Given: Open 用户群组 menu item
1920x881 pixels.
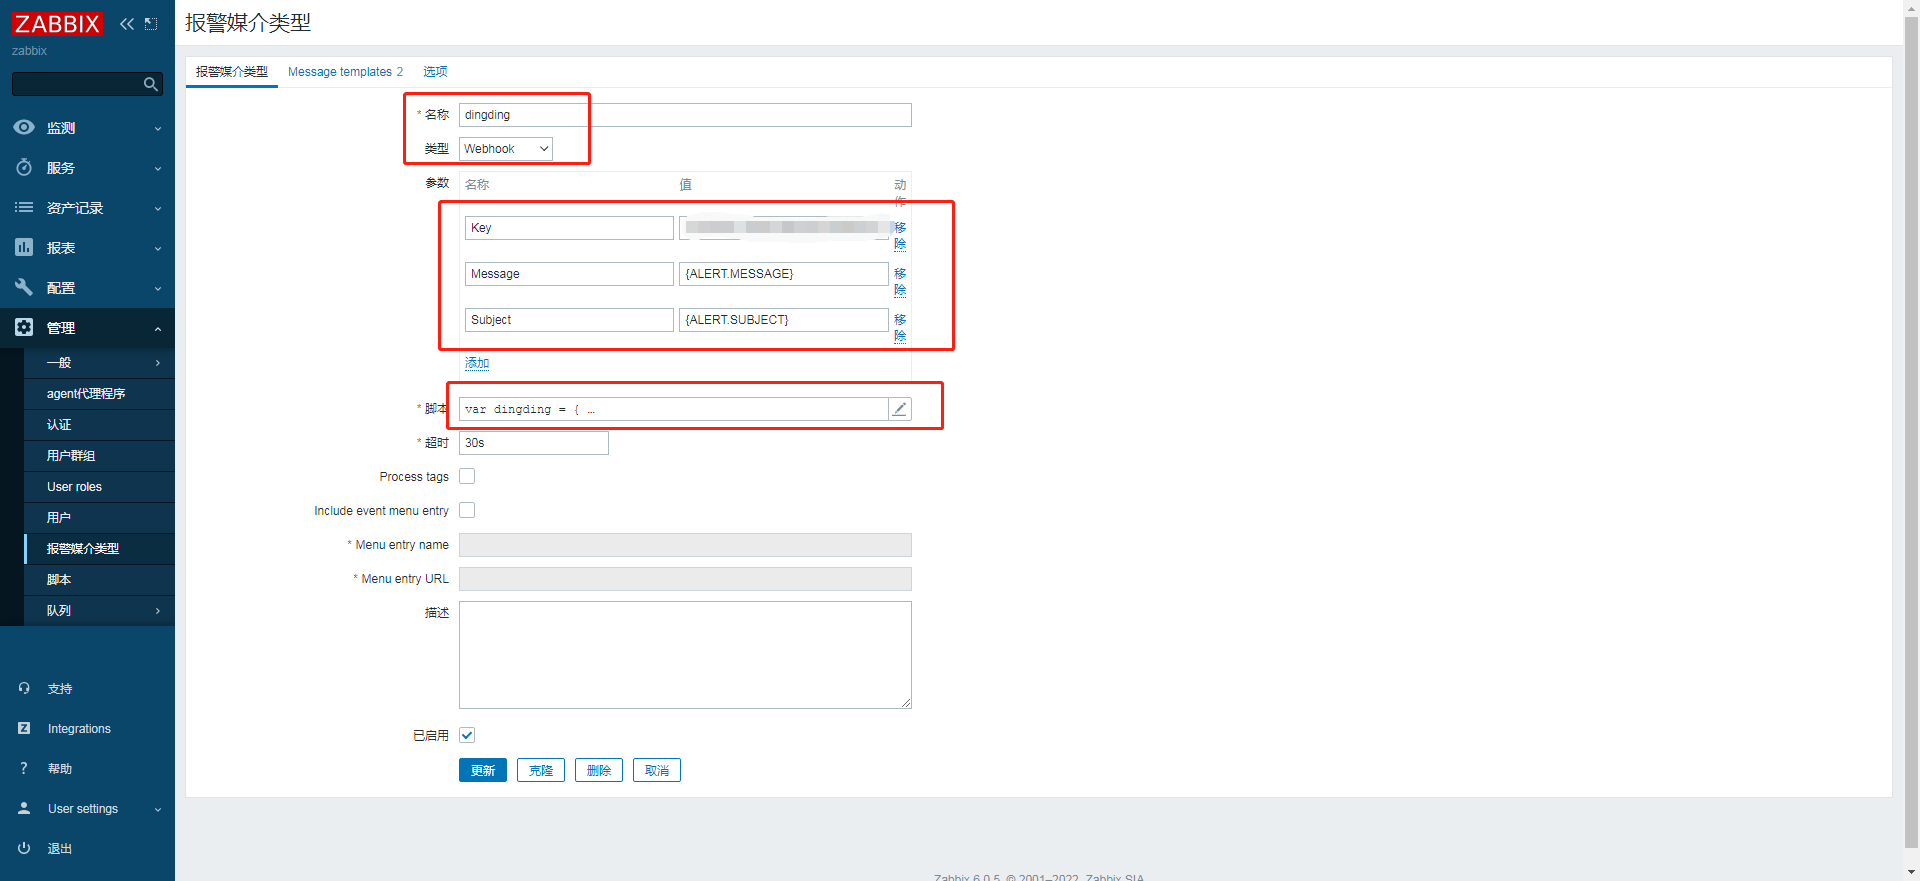Looking at the screenshot, I should (x=99, y=456).
